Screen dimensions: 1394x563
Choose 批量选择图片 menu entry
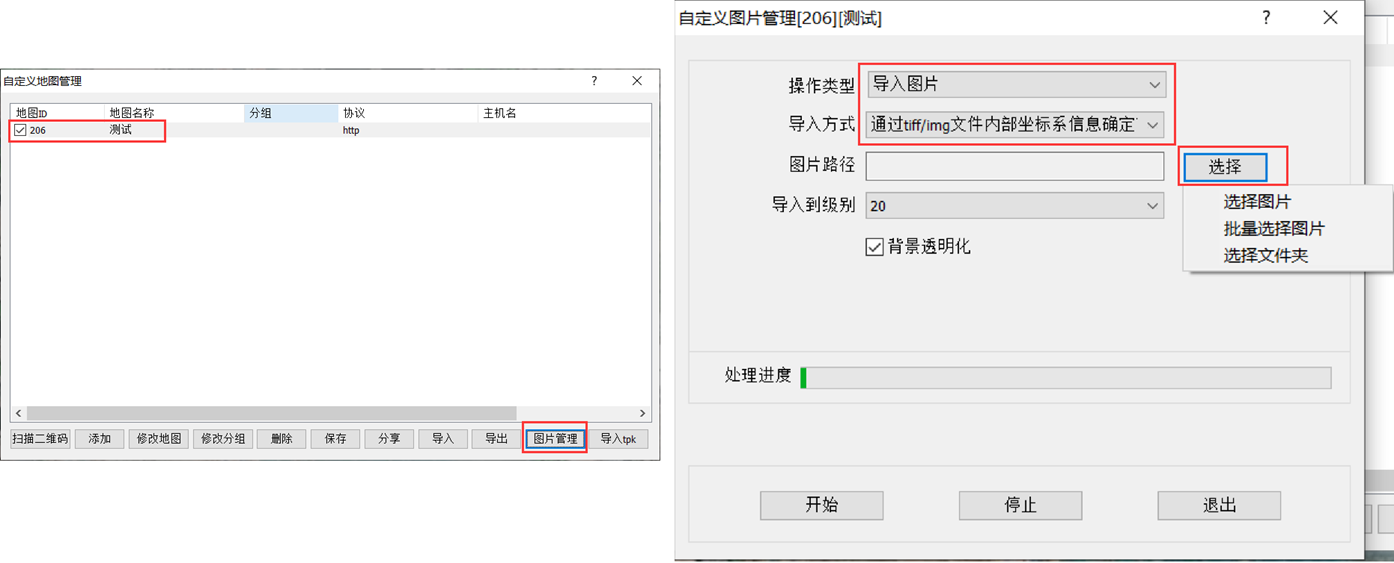point(1274,229)
